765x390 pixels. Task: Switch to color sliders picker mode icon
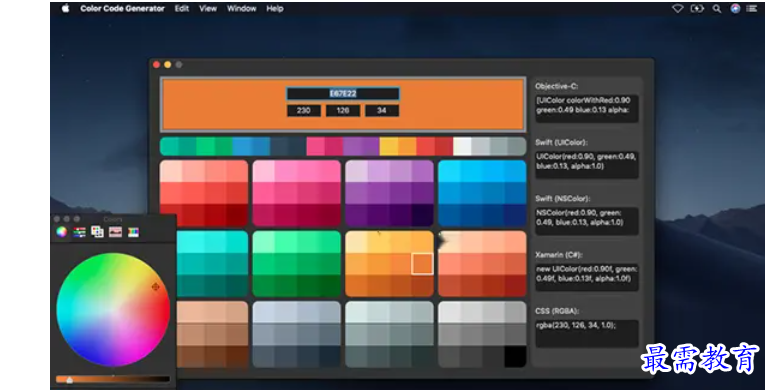(80, 232)
